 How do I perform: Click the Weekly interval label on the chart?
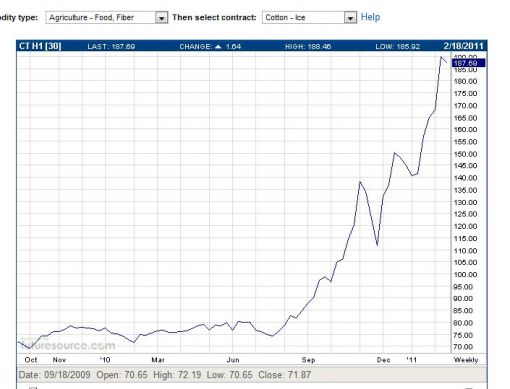[x=466, y=360]
